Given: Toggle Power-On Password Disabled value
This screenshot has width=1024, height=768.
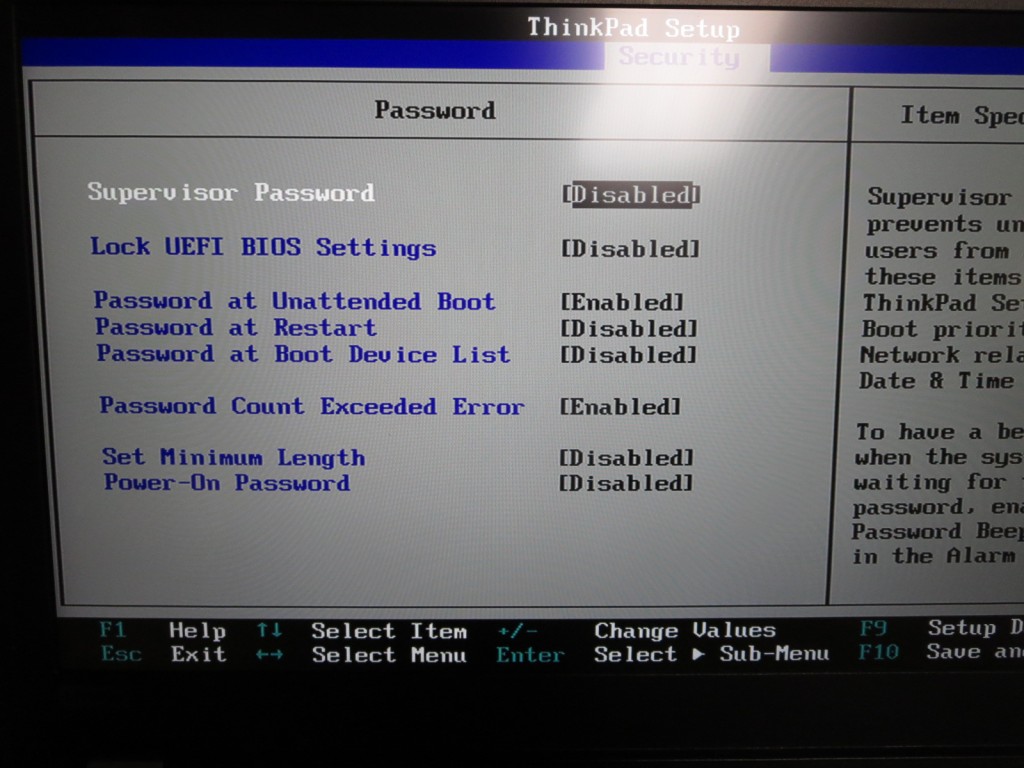Looking at the screenshot, I should [626, 483].
